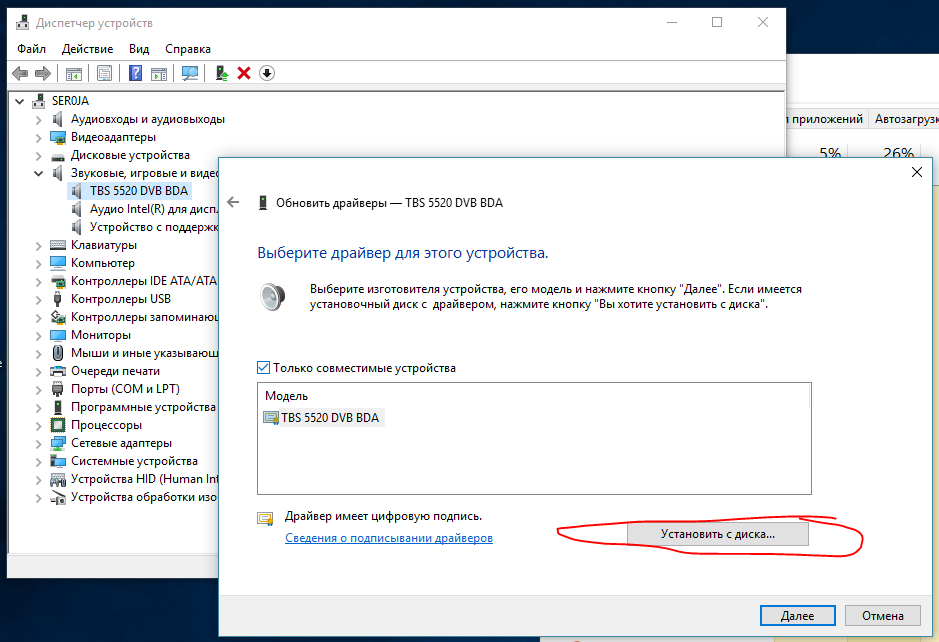Select TBS 5520 DVB BDA in the device tree

click(139, 190)
